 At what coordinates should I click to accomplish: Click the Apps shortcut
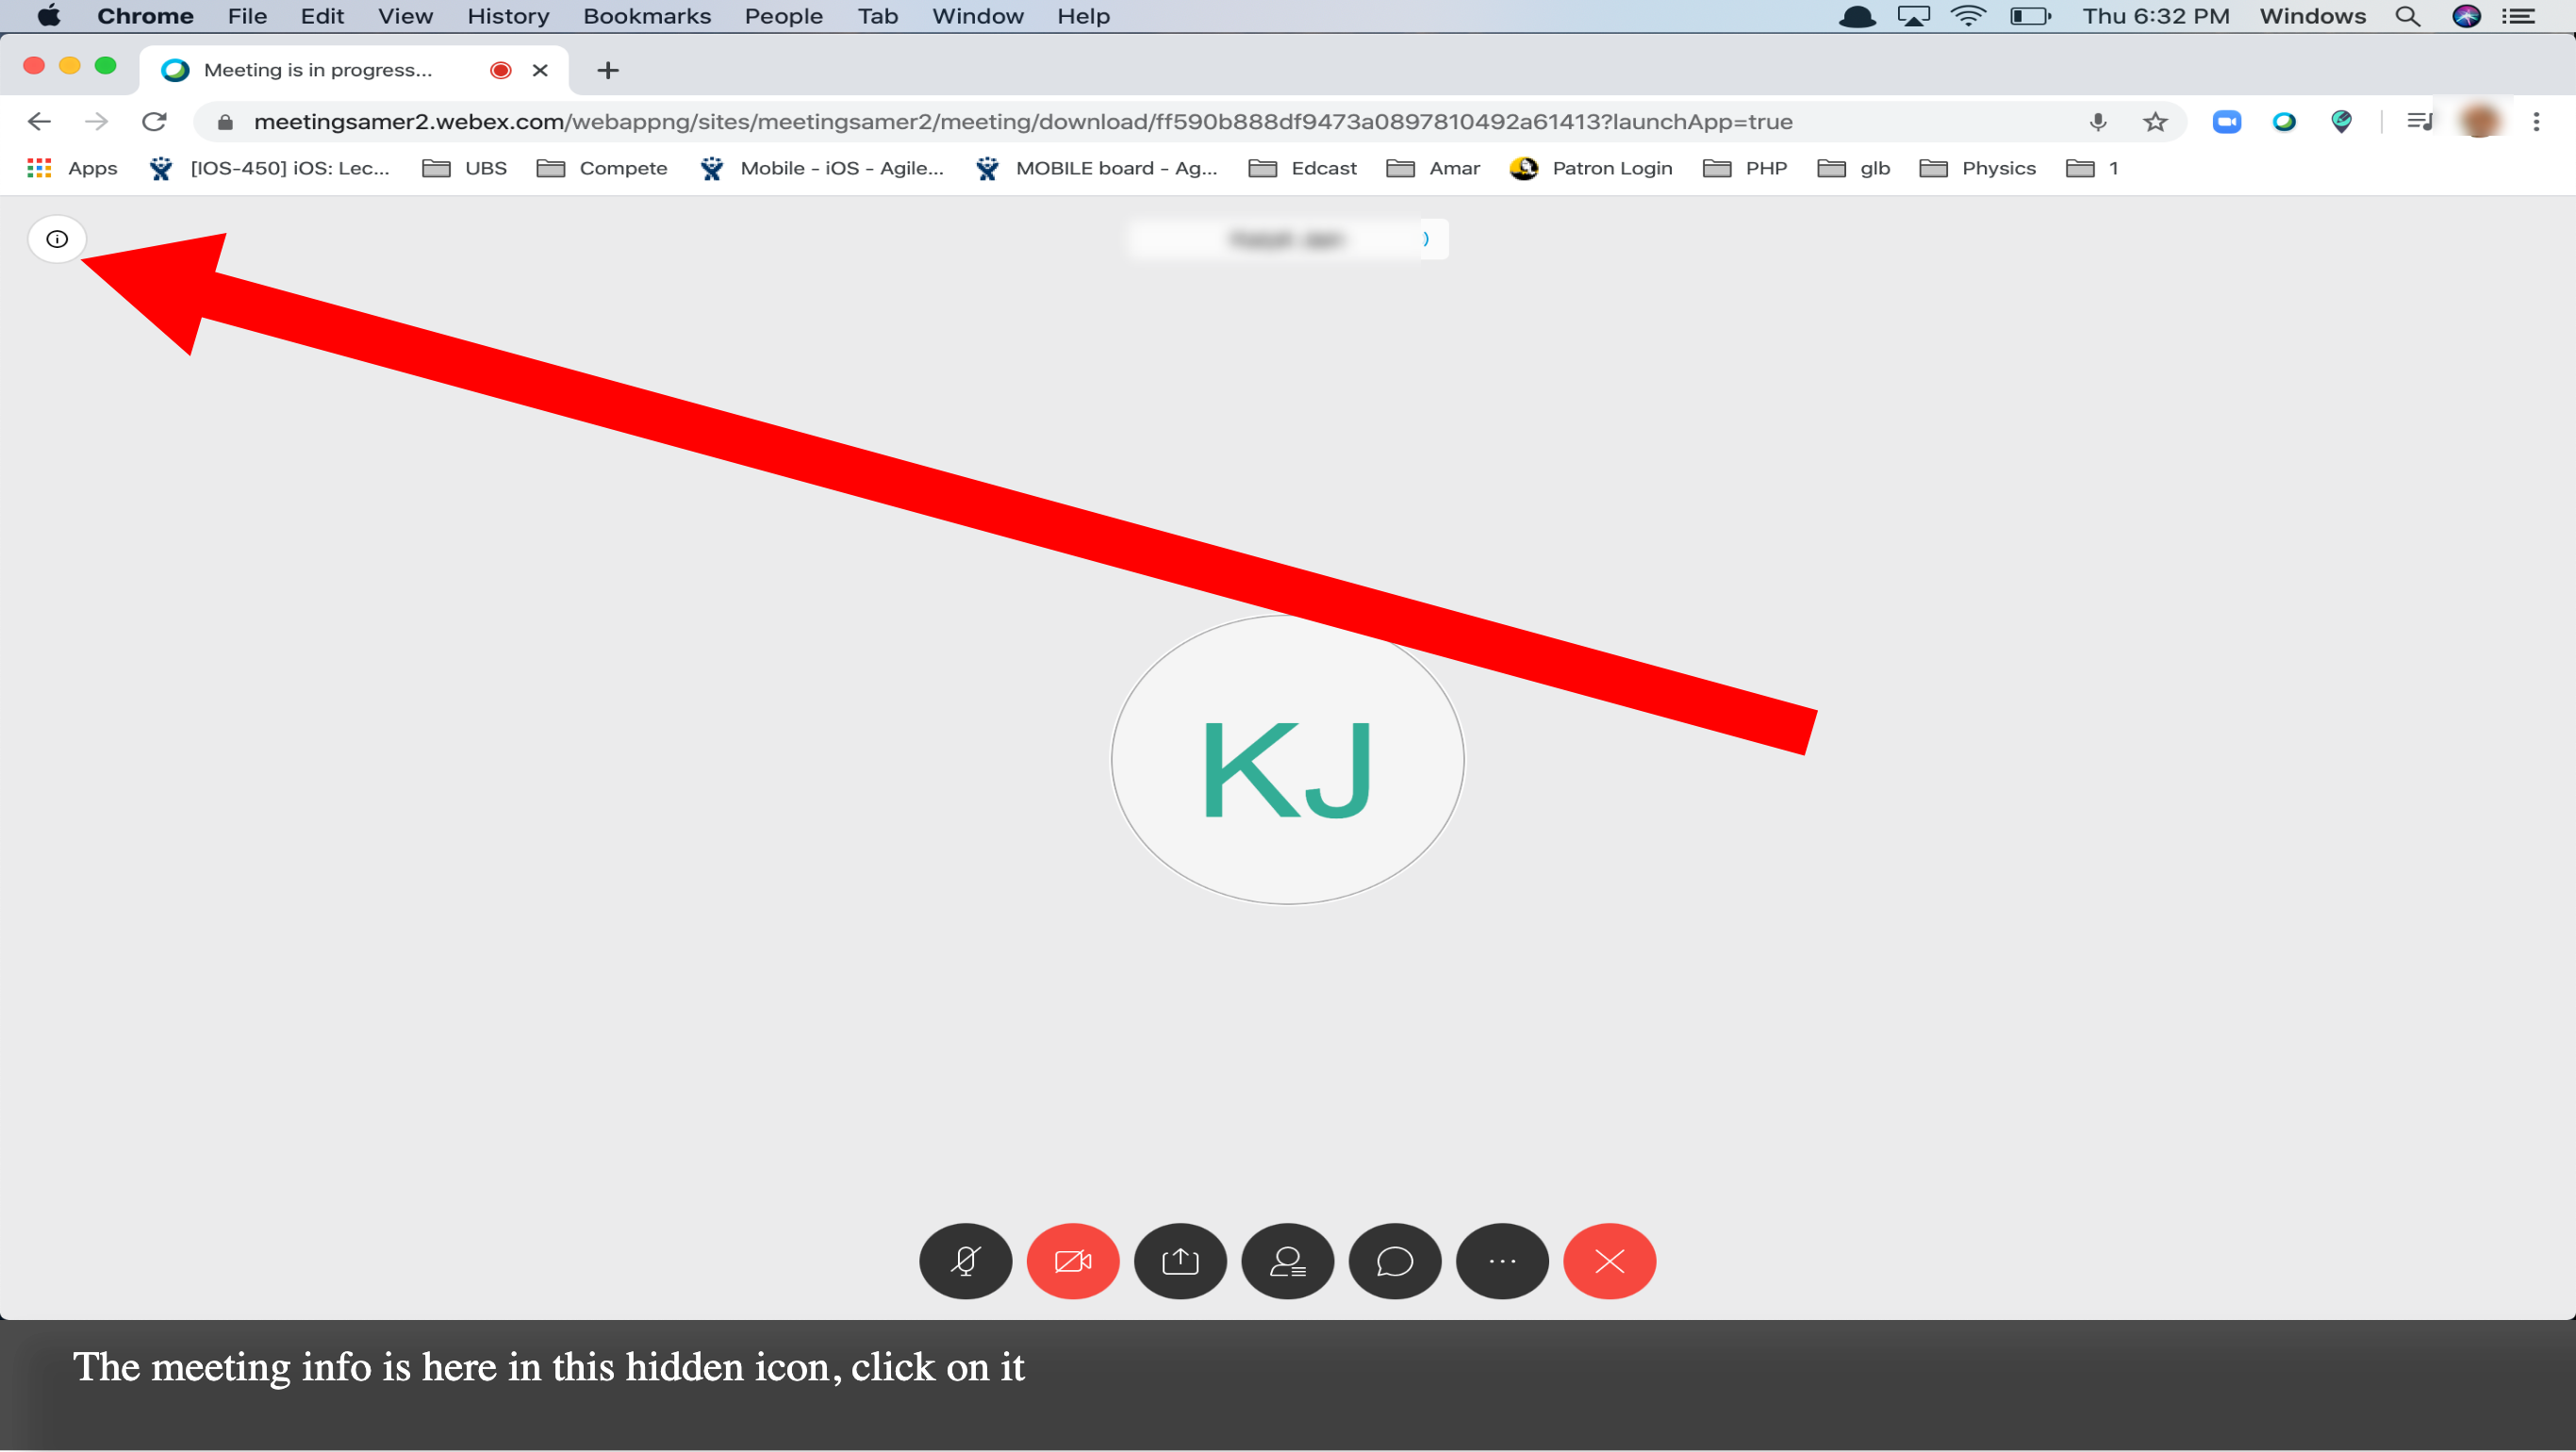72,168
